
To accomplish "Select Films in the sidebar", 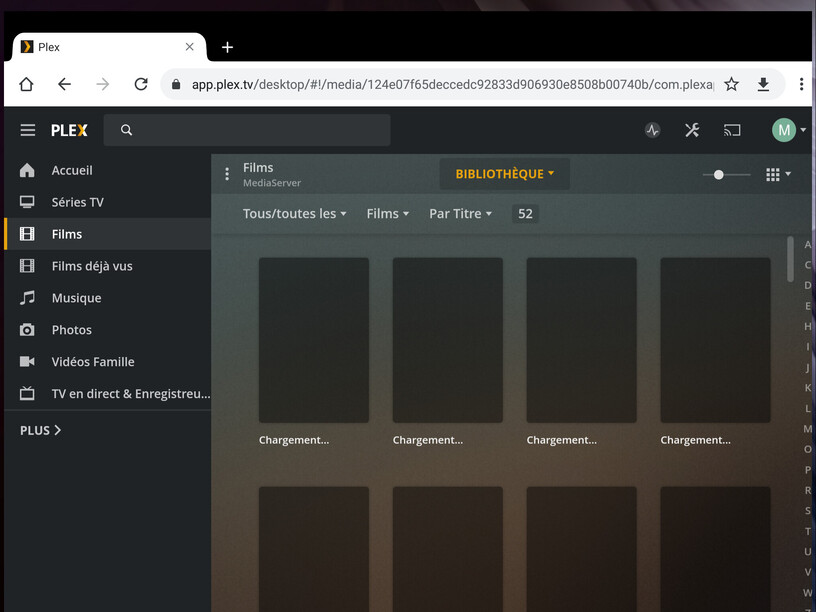I will click(x=108, y=234).
